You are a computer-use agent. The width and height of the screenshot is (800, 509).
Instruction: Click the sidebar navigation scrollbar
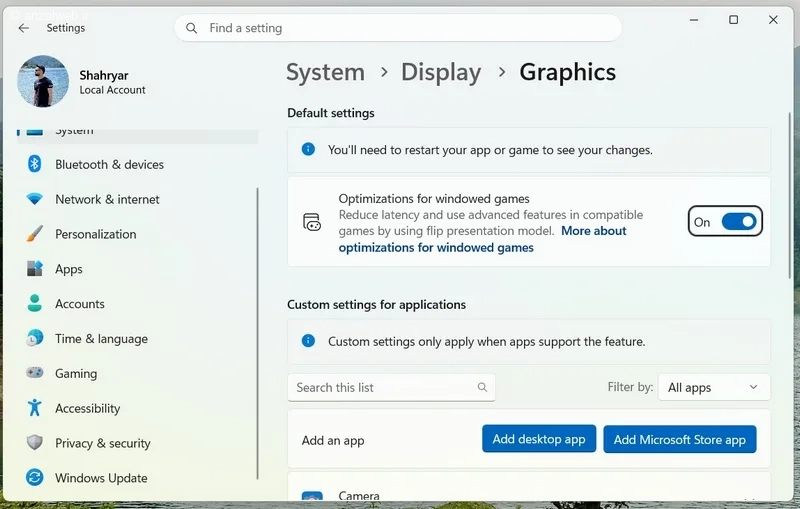258,334
